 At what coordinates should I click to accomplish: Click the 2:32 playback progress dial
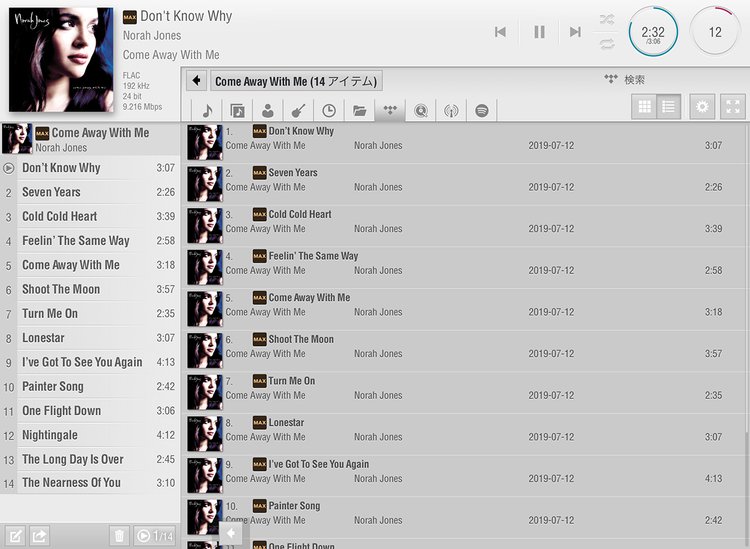[x=653, y=32]
